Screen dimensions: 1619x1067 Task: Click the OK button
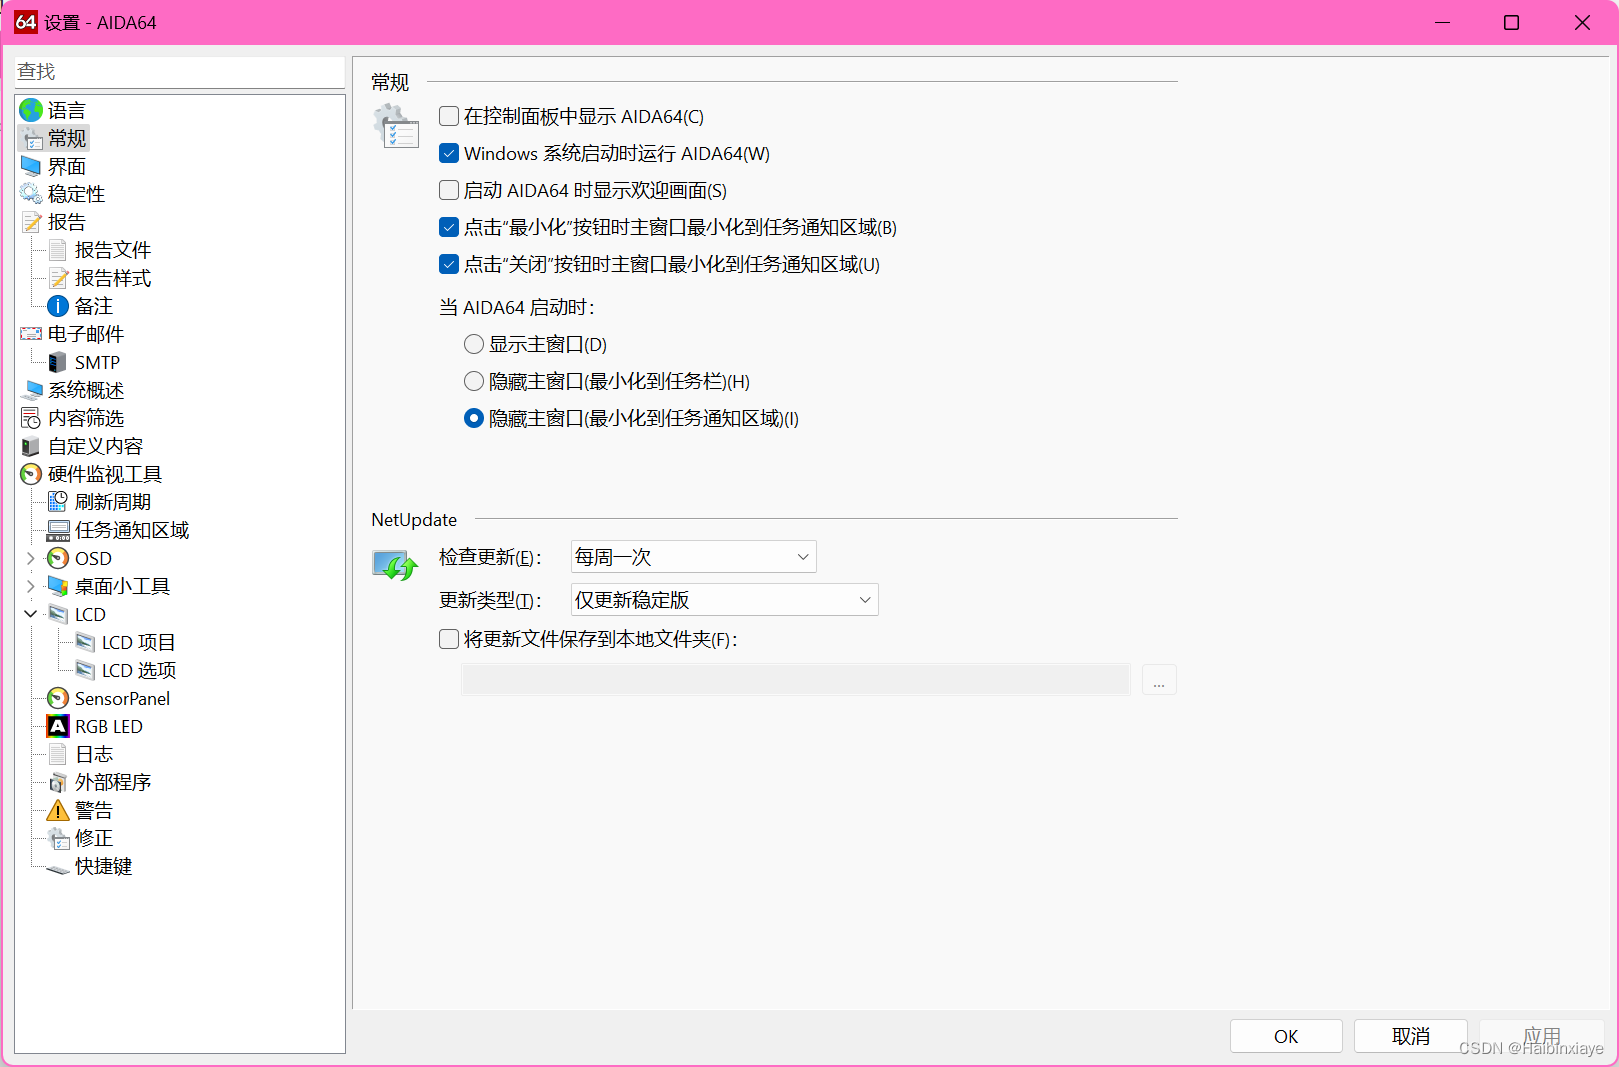[x=1286, y=1035]
